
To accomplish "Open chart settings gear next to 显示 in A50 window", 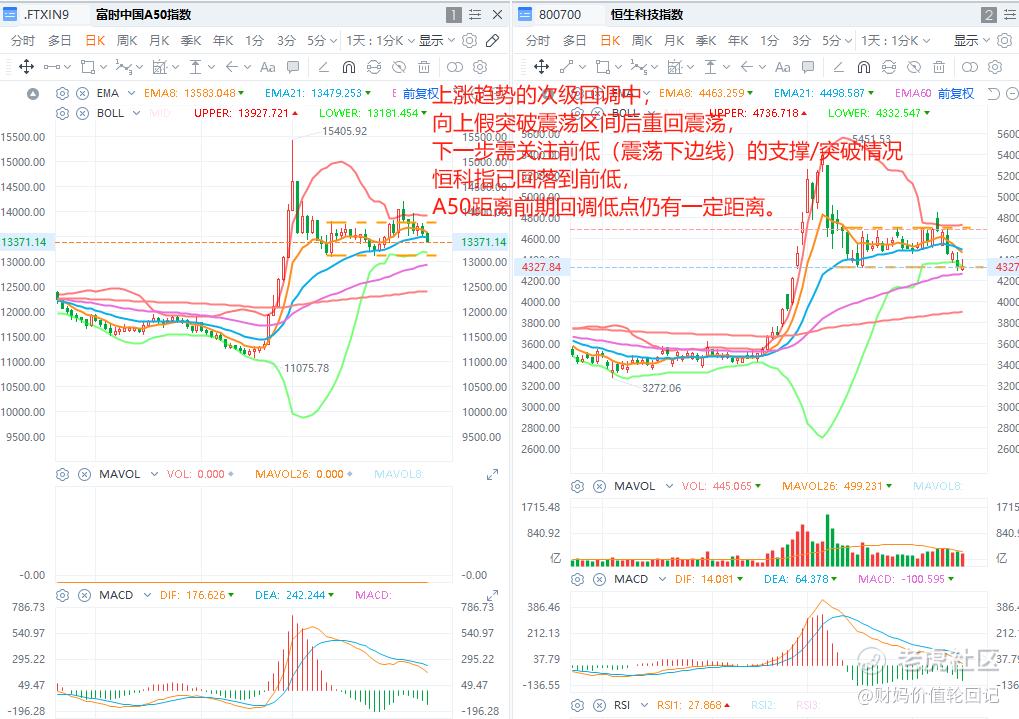I will [x=469, y=40].
